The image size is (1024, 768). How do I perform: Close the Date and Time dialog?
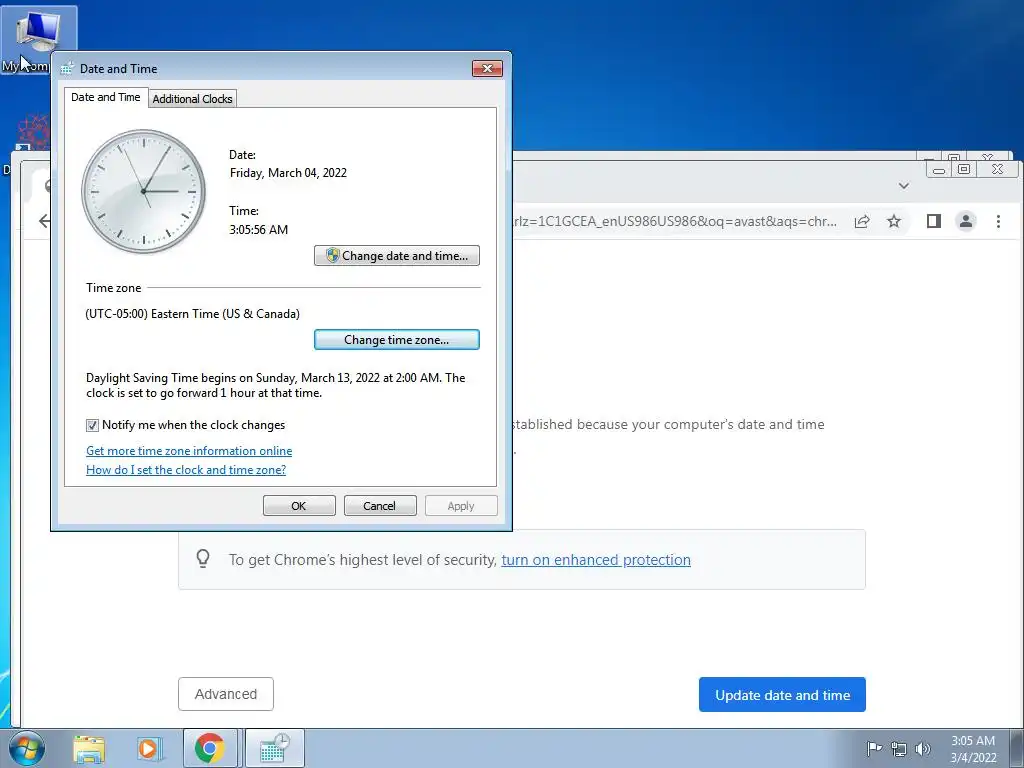(487, 69)
